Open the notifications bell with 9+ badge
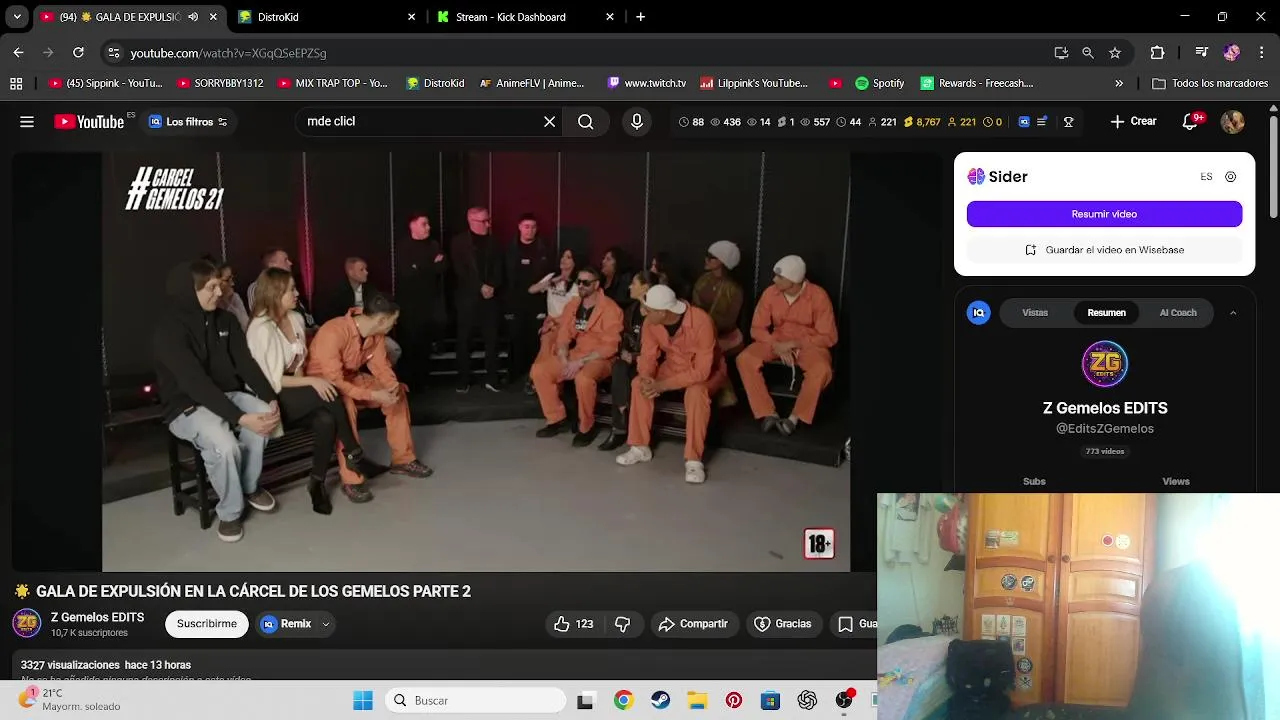The height and width of the screenshot is (720, 1280). point(1190,122)
